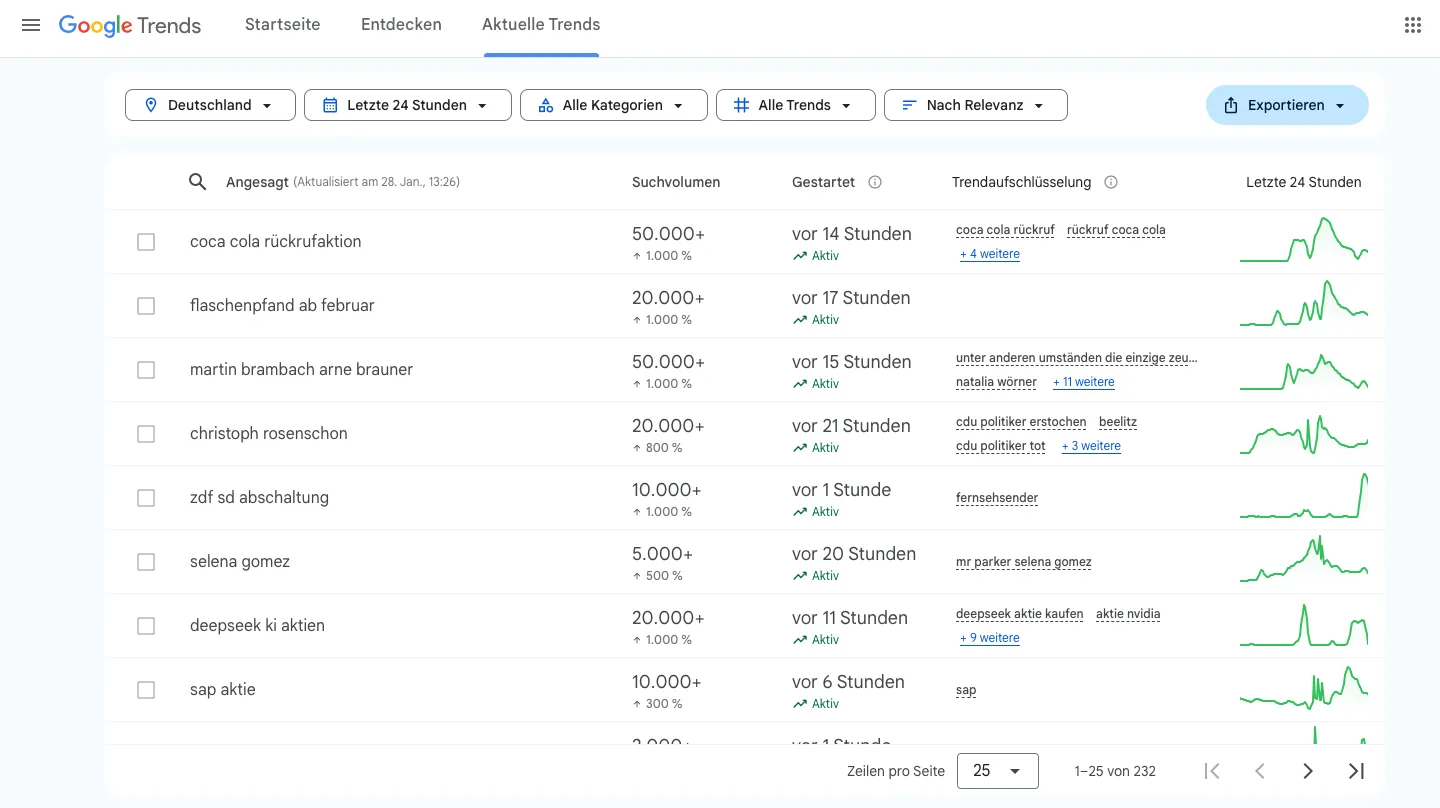Open the coca cola rückruf breakdown term

coord(1005,230)
